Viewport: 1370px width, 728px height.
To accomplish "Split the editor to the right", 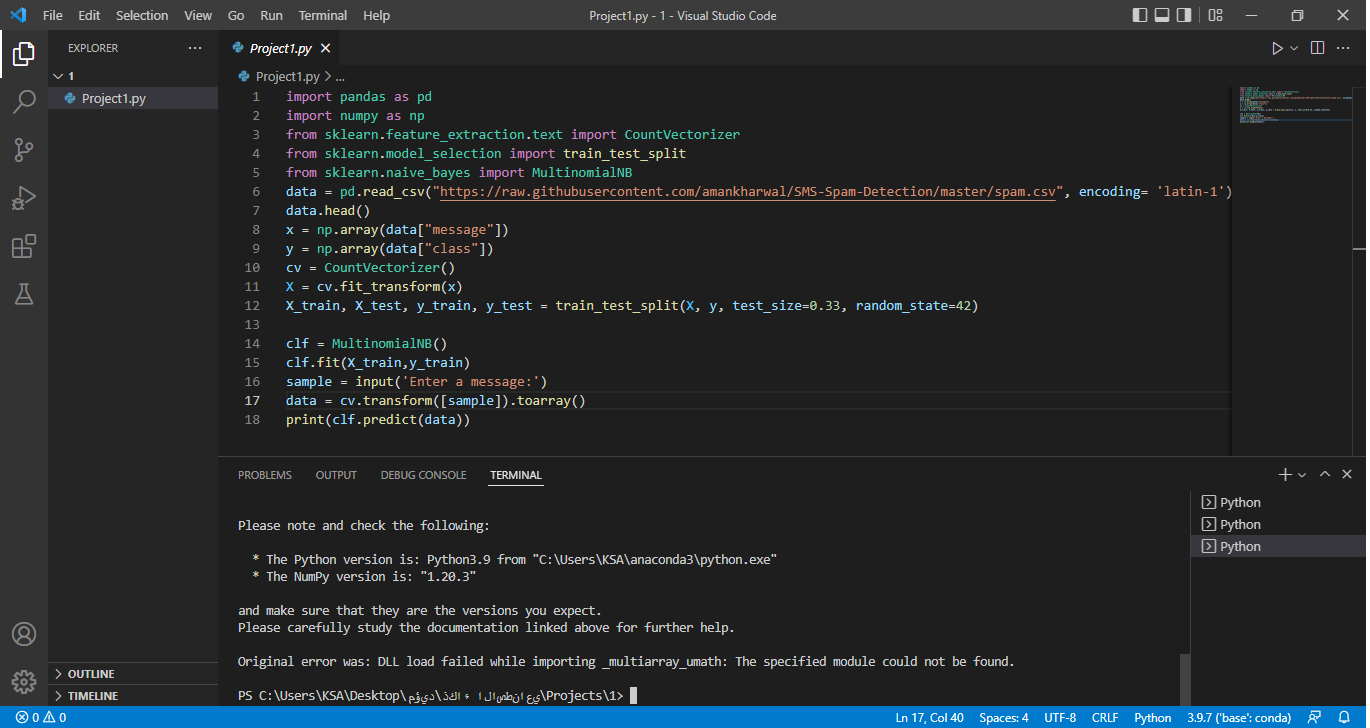I will coord(1316,47).
